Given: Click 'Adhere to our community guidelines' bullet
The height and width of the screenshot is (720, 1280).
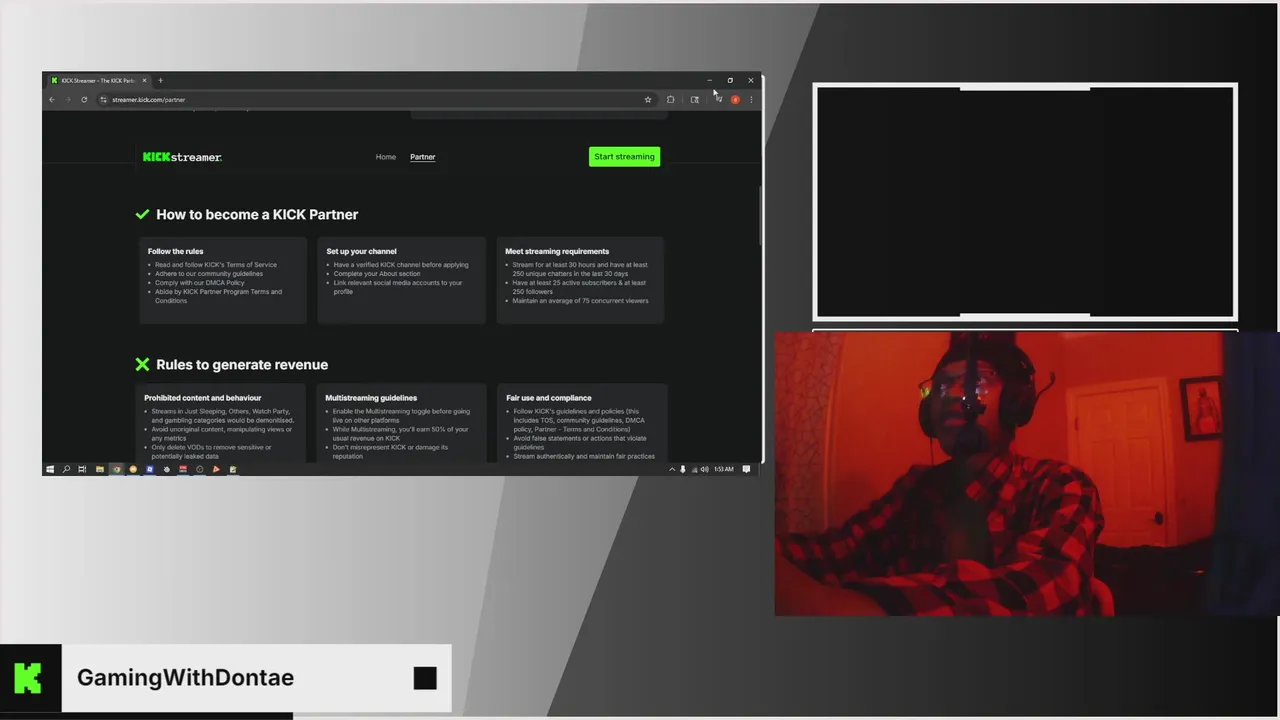Looking at the screenshot, I should 209,274.
